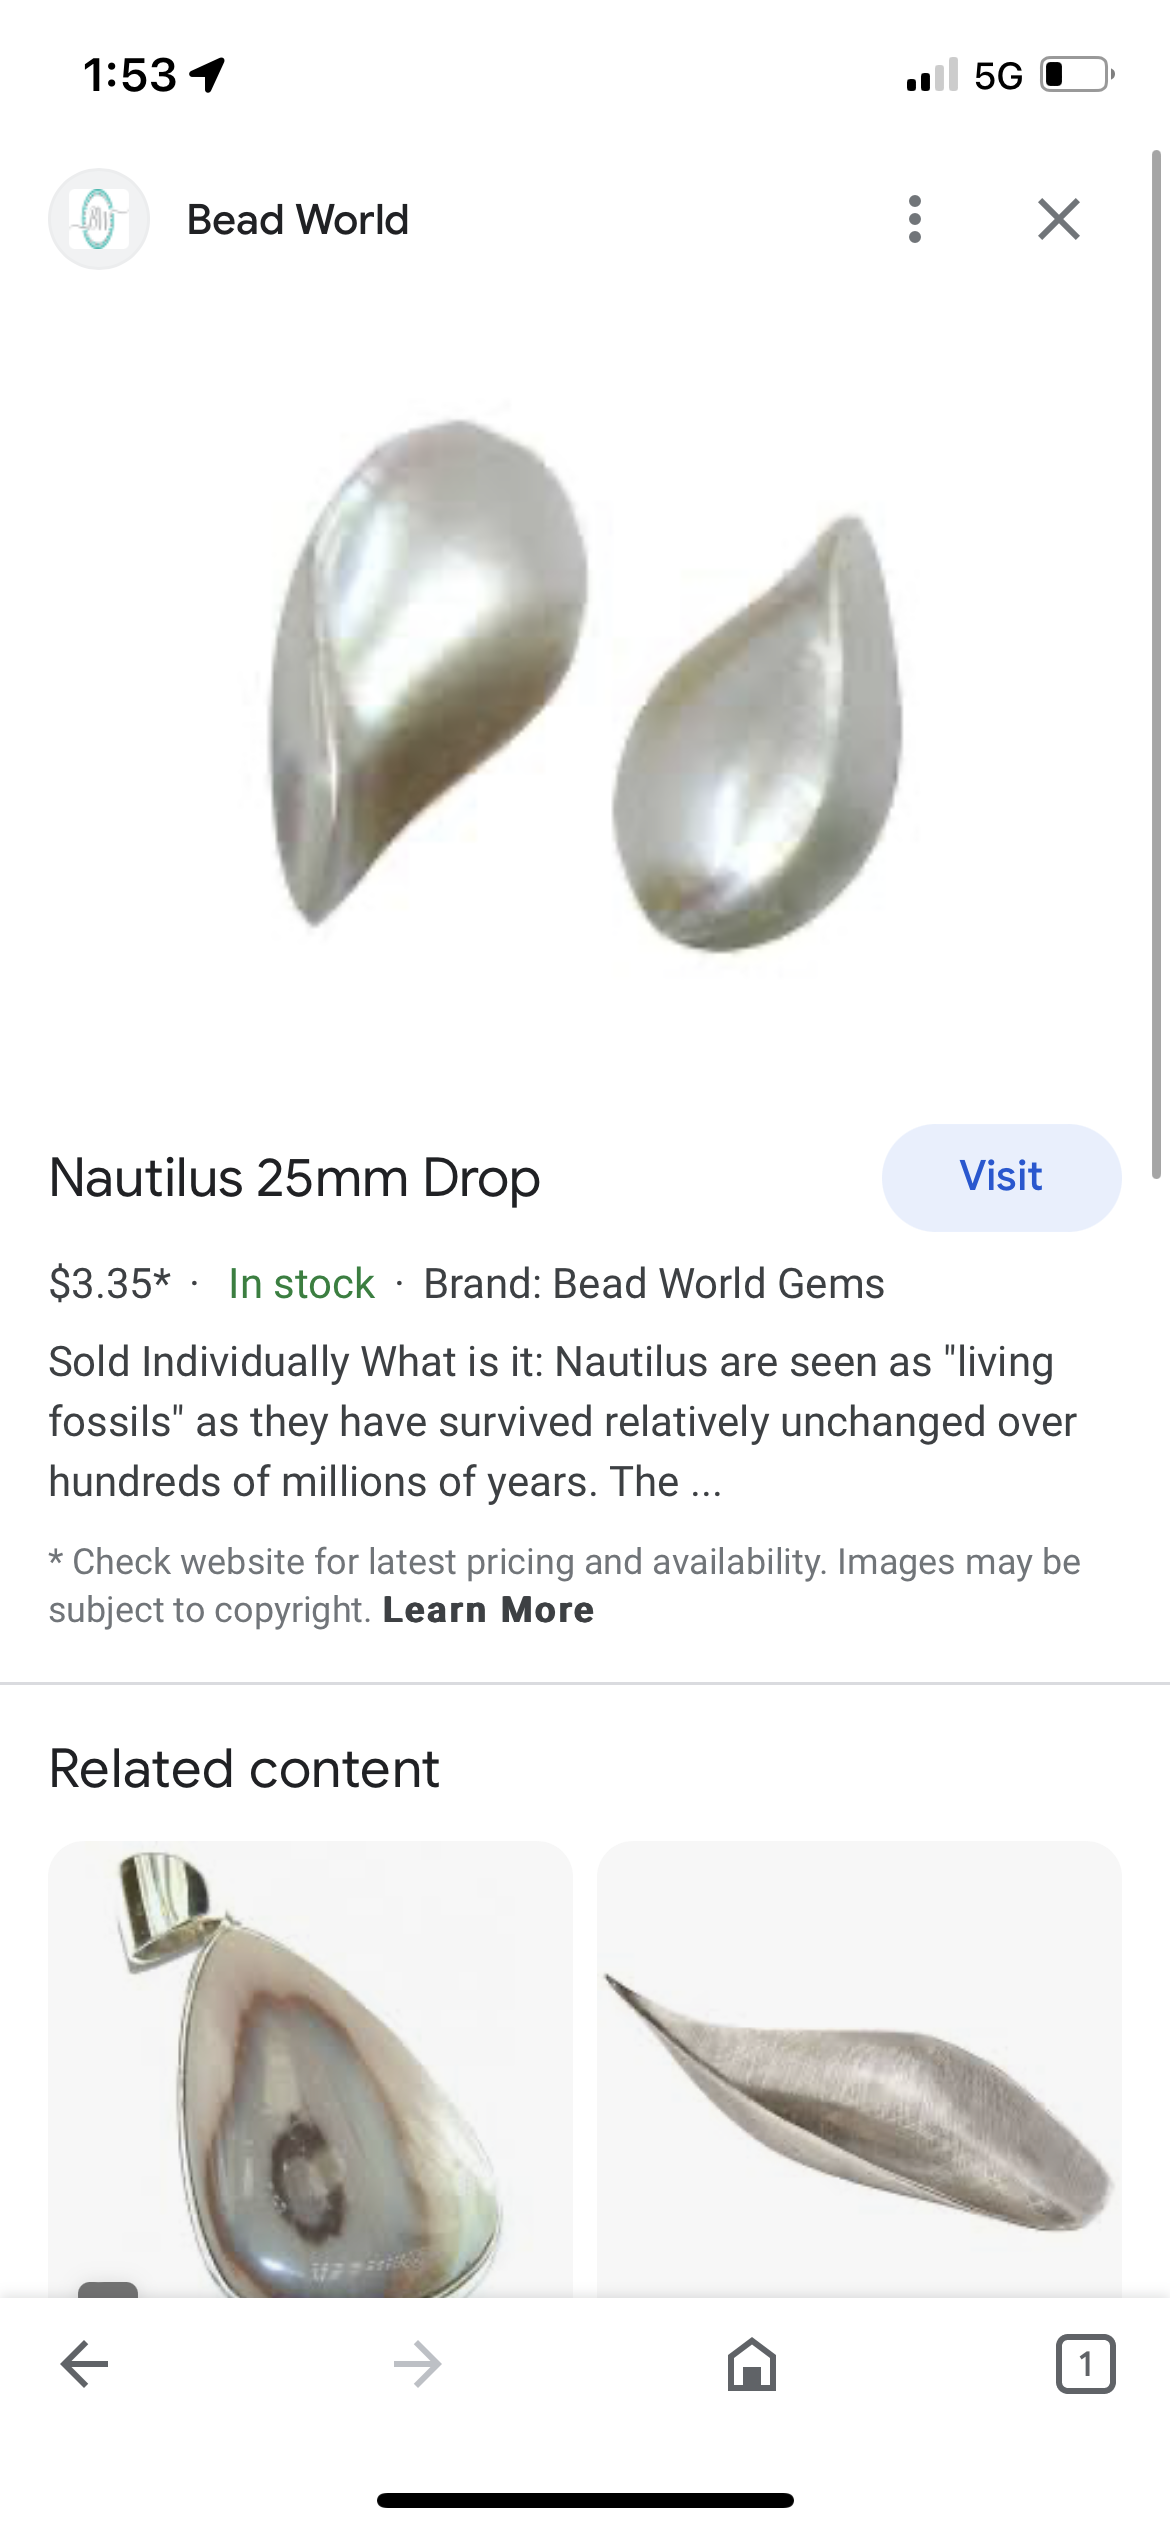Image resolution: width=1170 pixels, height=2532 pixels.
Task: Tap the cellular signal strength icon
Action: (932, 75)
